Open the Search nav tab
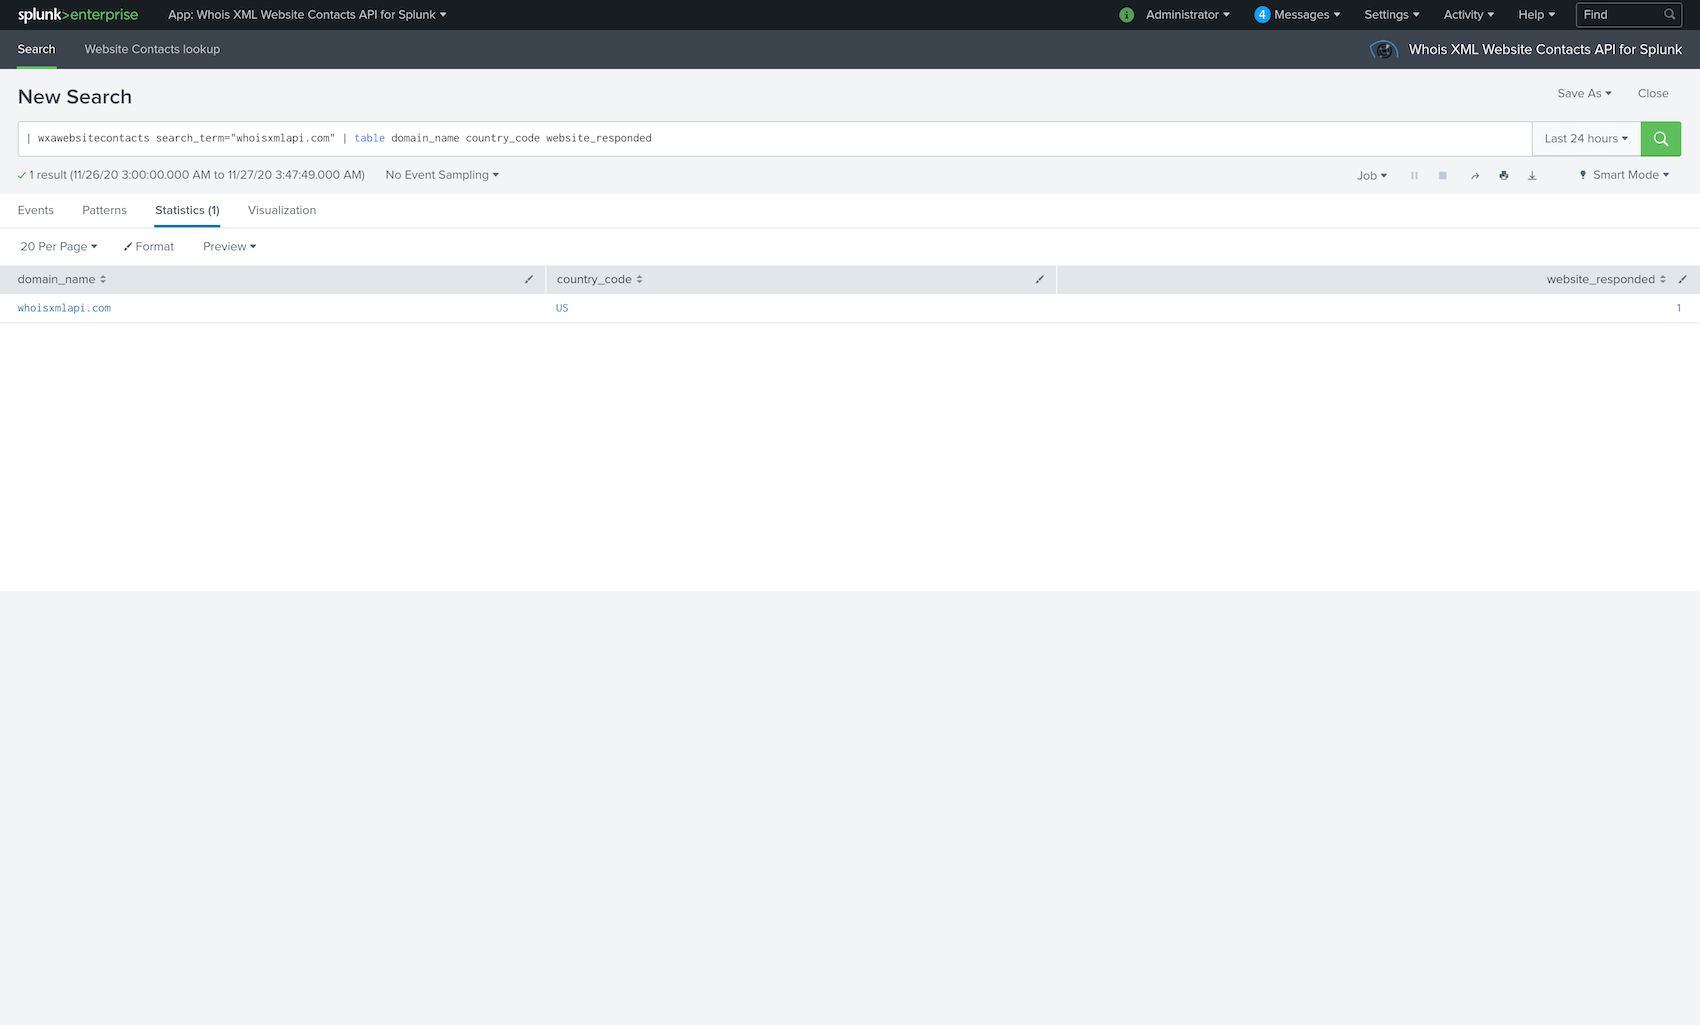The height and width of the screenshot is (1025, 1700). [x=36, y=49]
